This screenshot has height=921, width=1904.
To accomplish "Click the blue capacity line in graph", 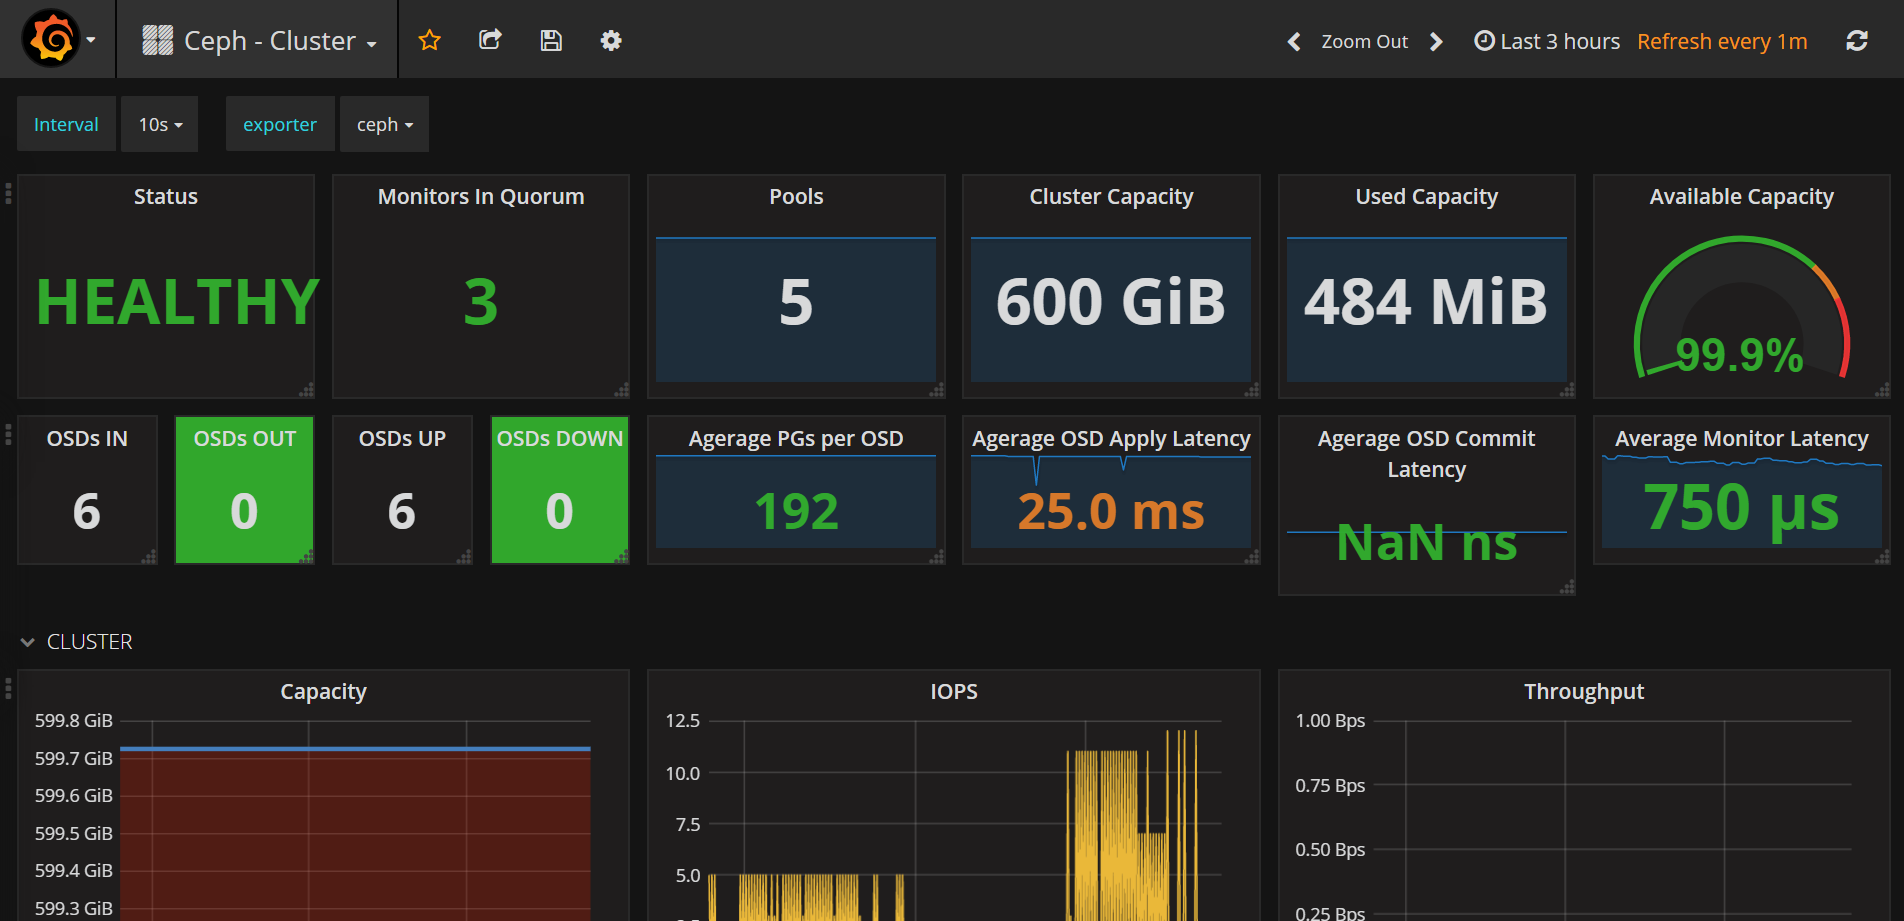I will [355, 748].
